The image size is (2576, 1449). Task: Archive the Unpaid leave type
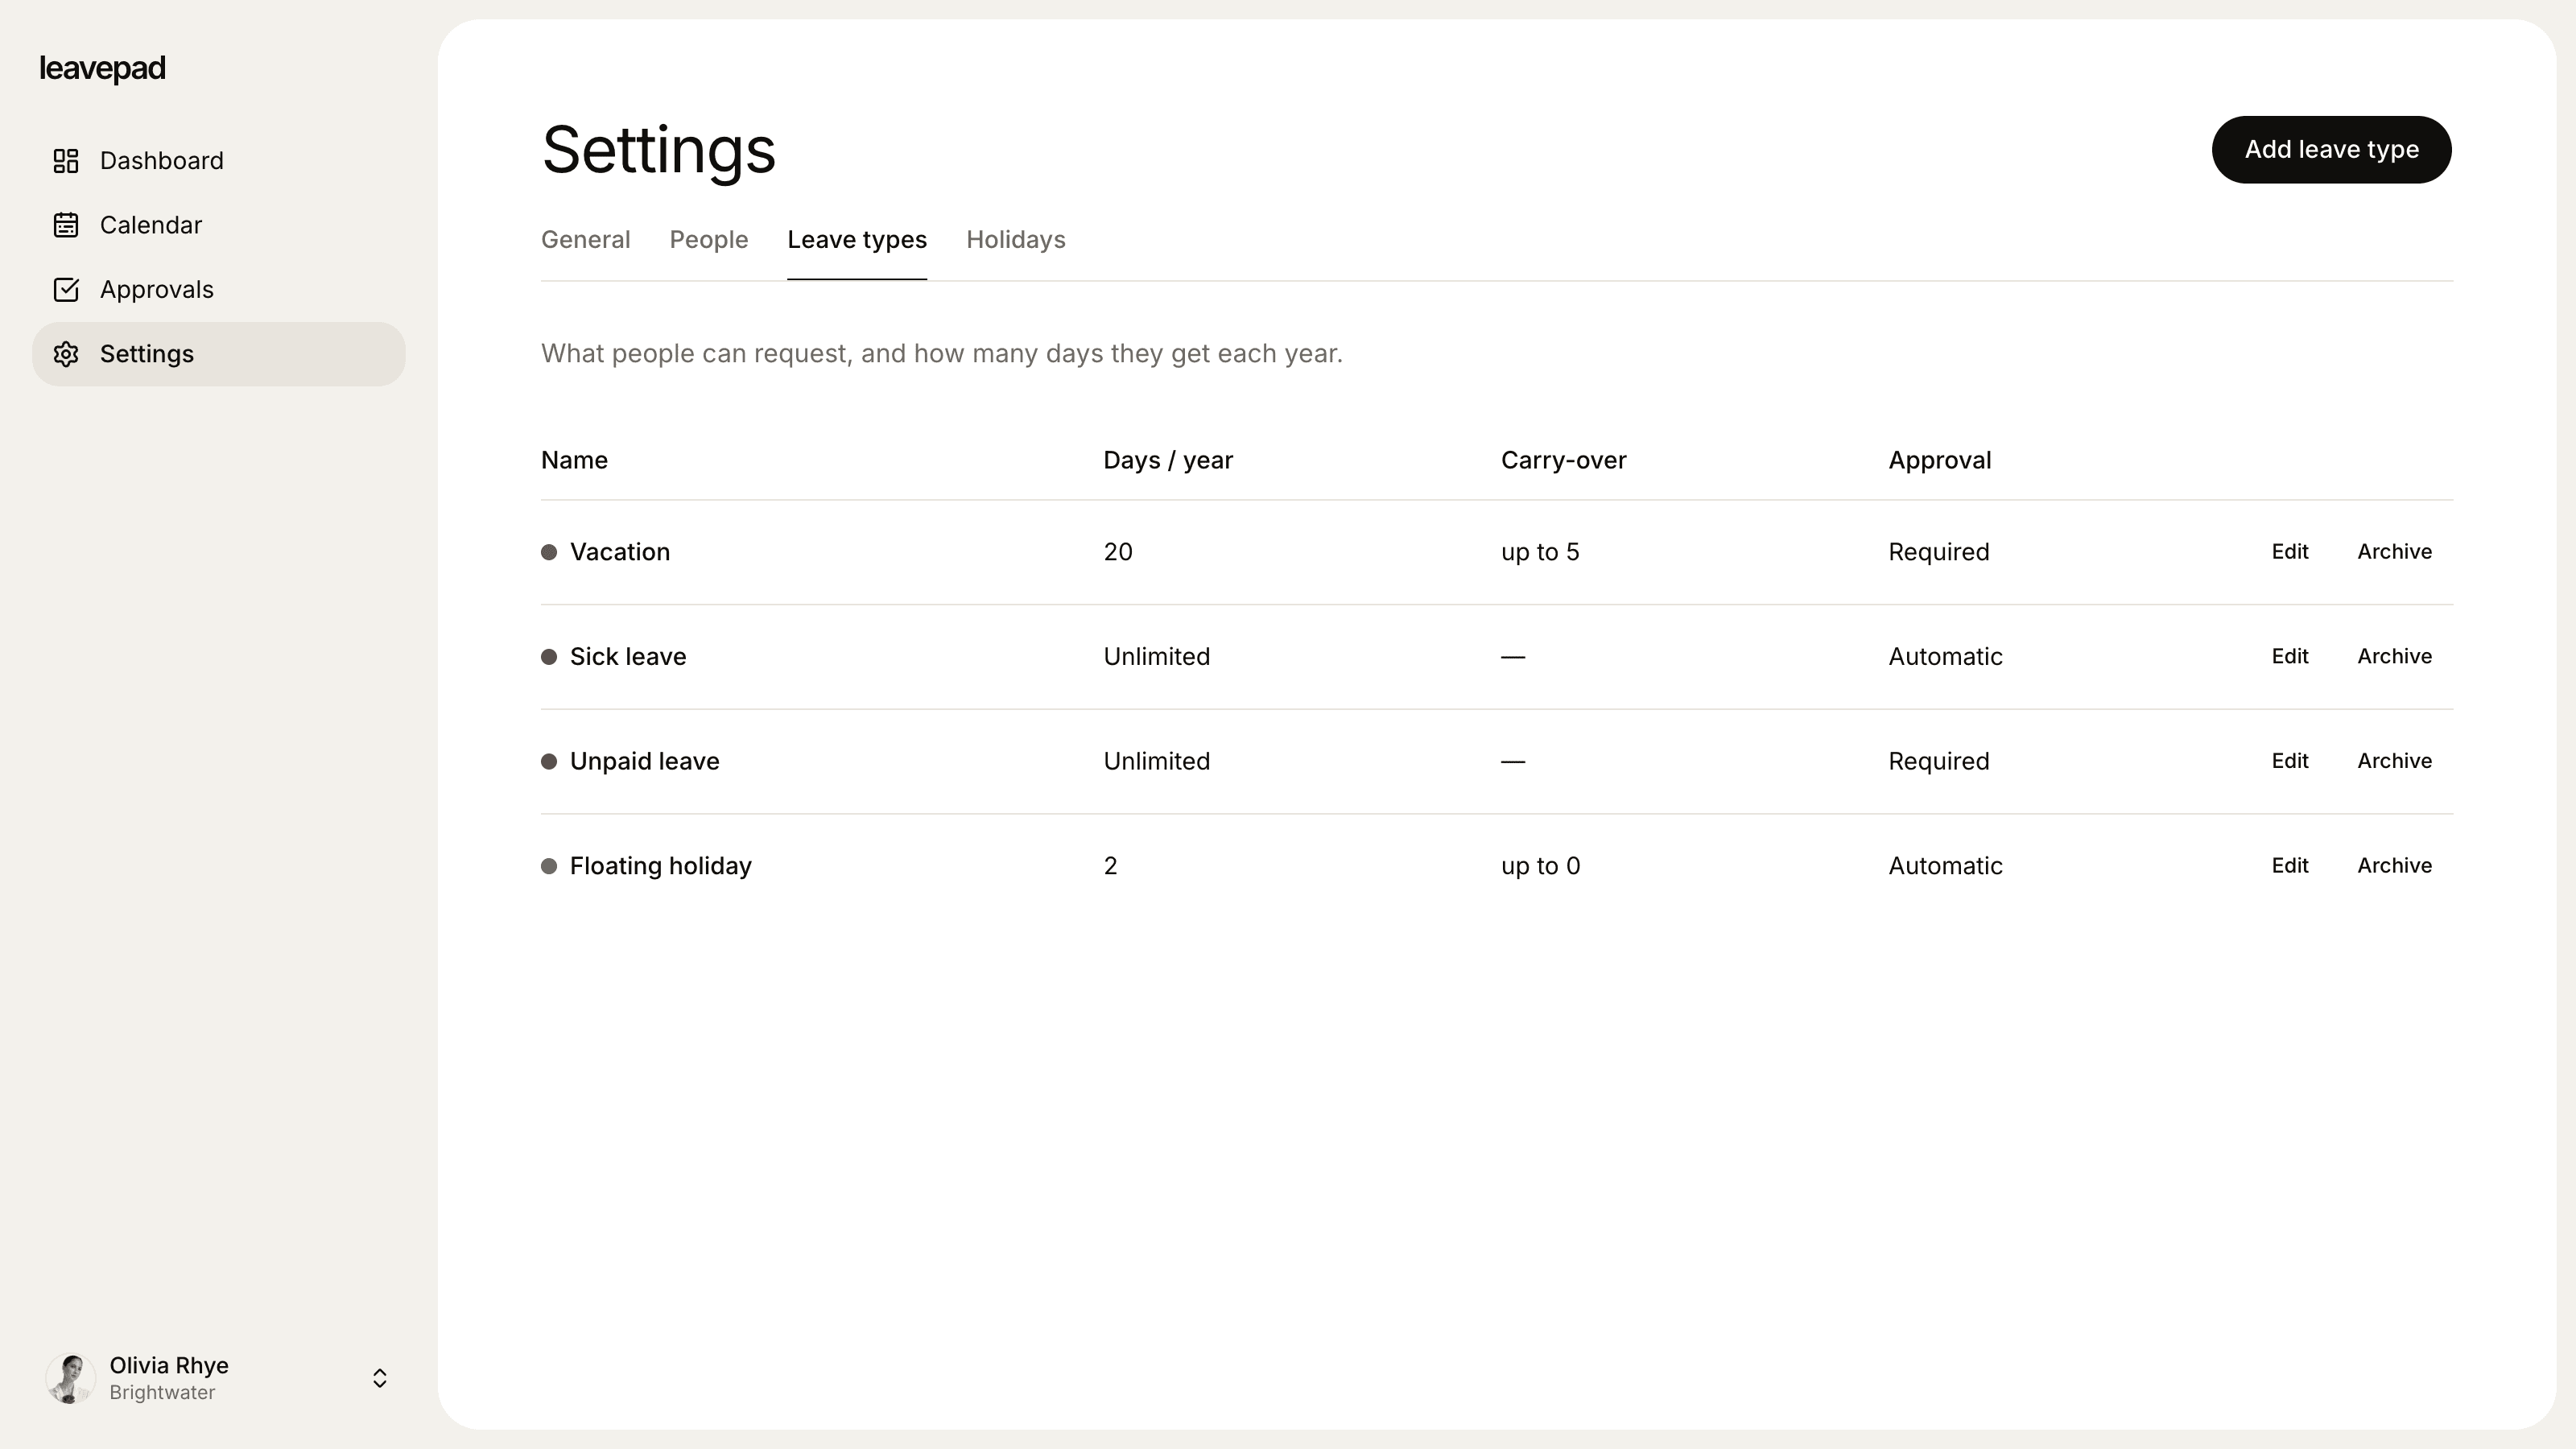point(2395,761)
